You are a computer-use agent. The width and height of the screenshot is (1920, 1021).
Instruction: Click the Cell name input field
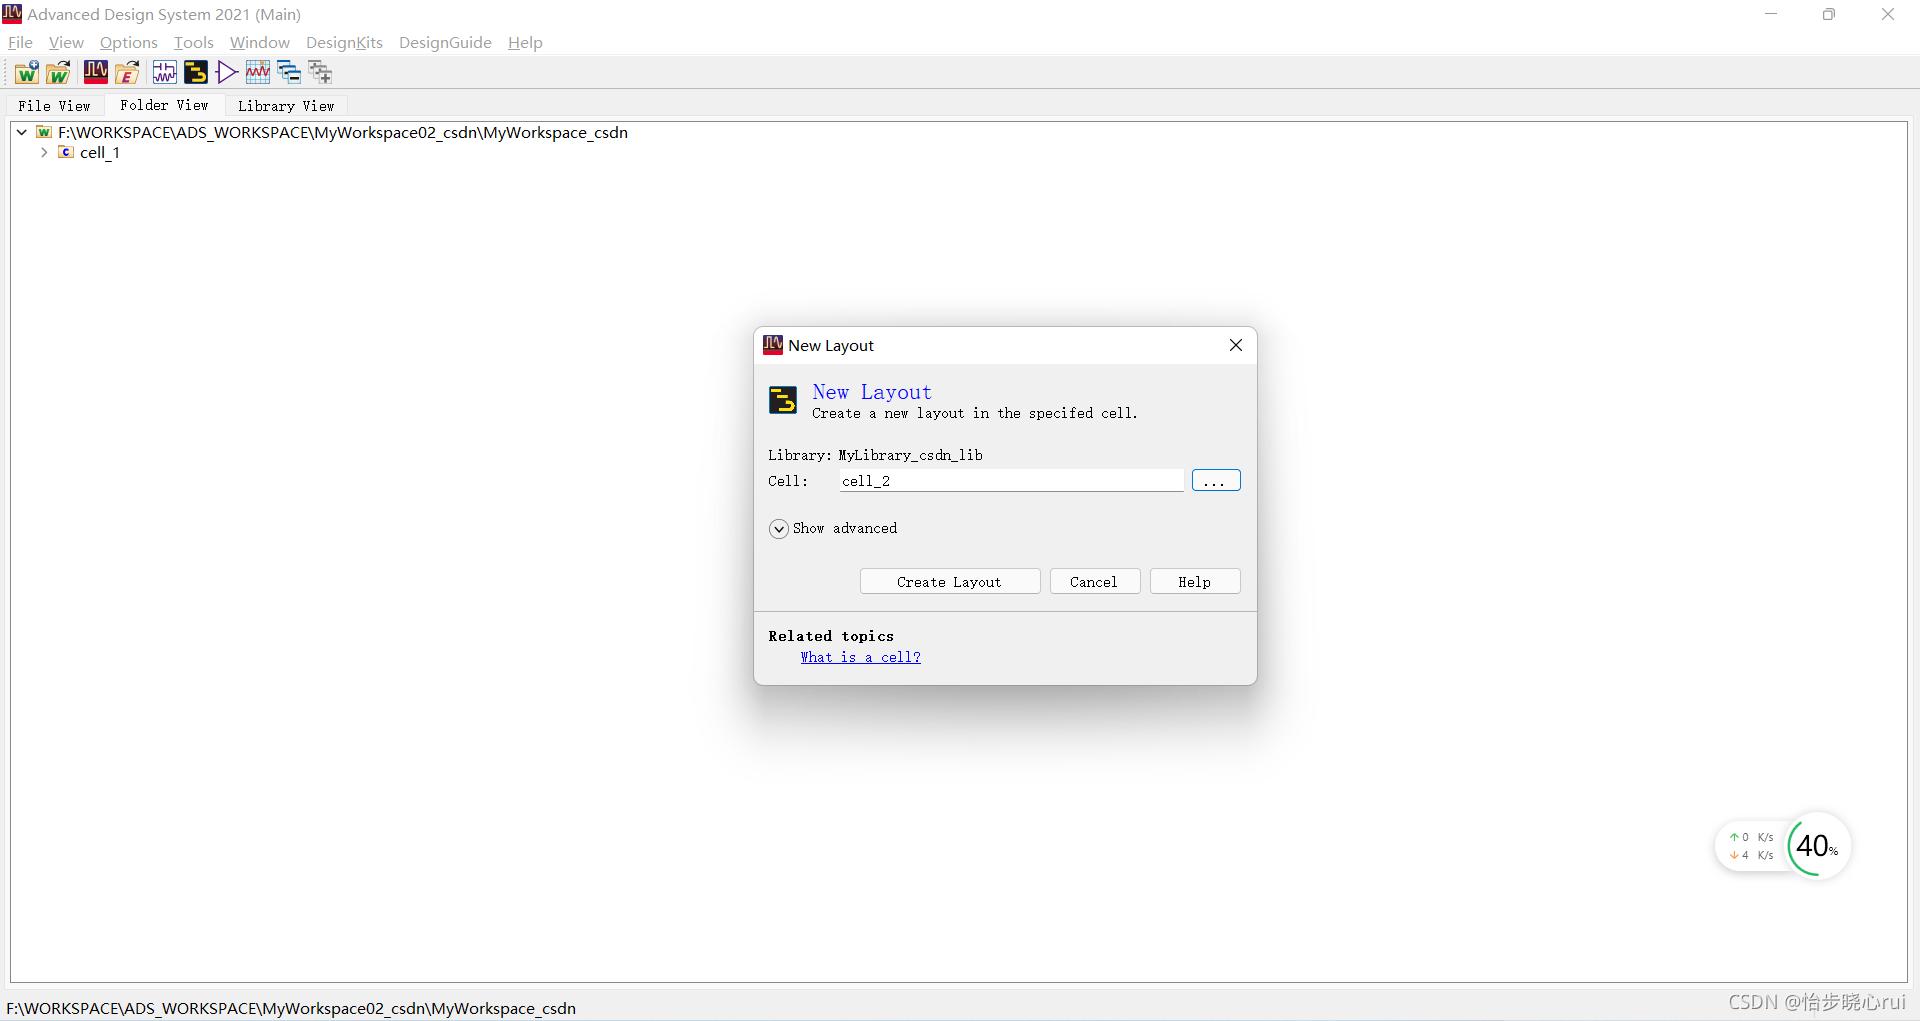(1011, 480)
